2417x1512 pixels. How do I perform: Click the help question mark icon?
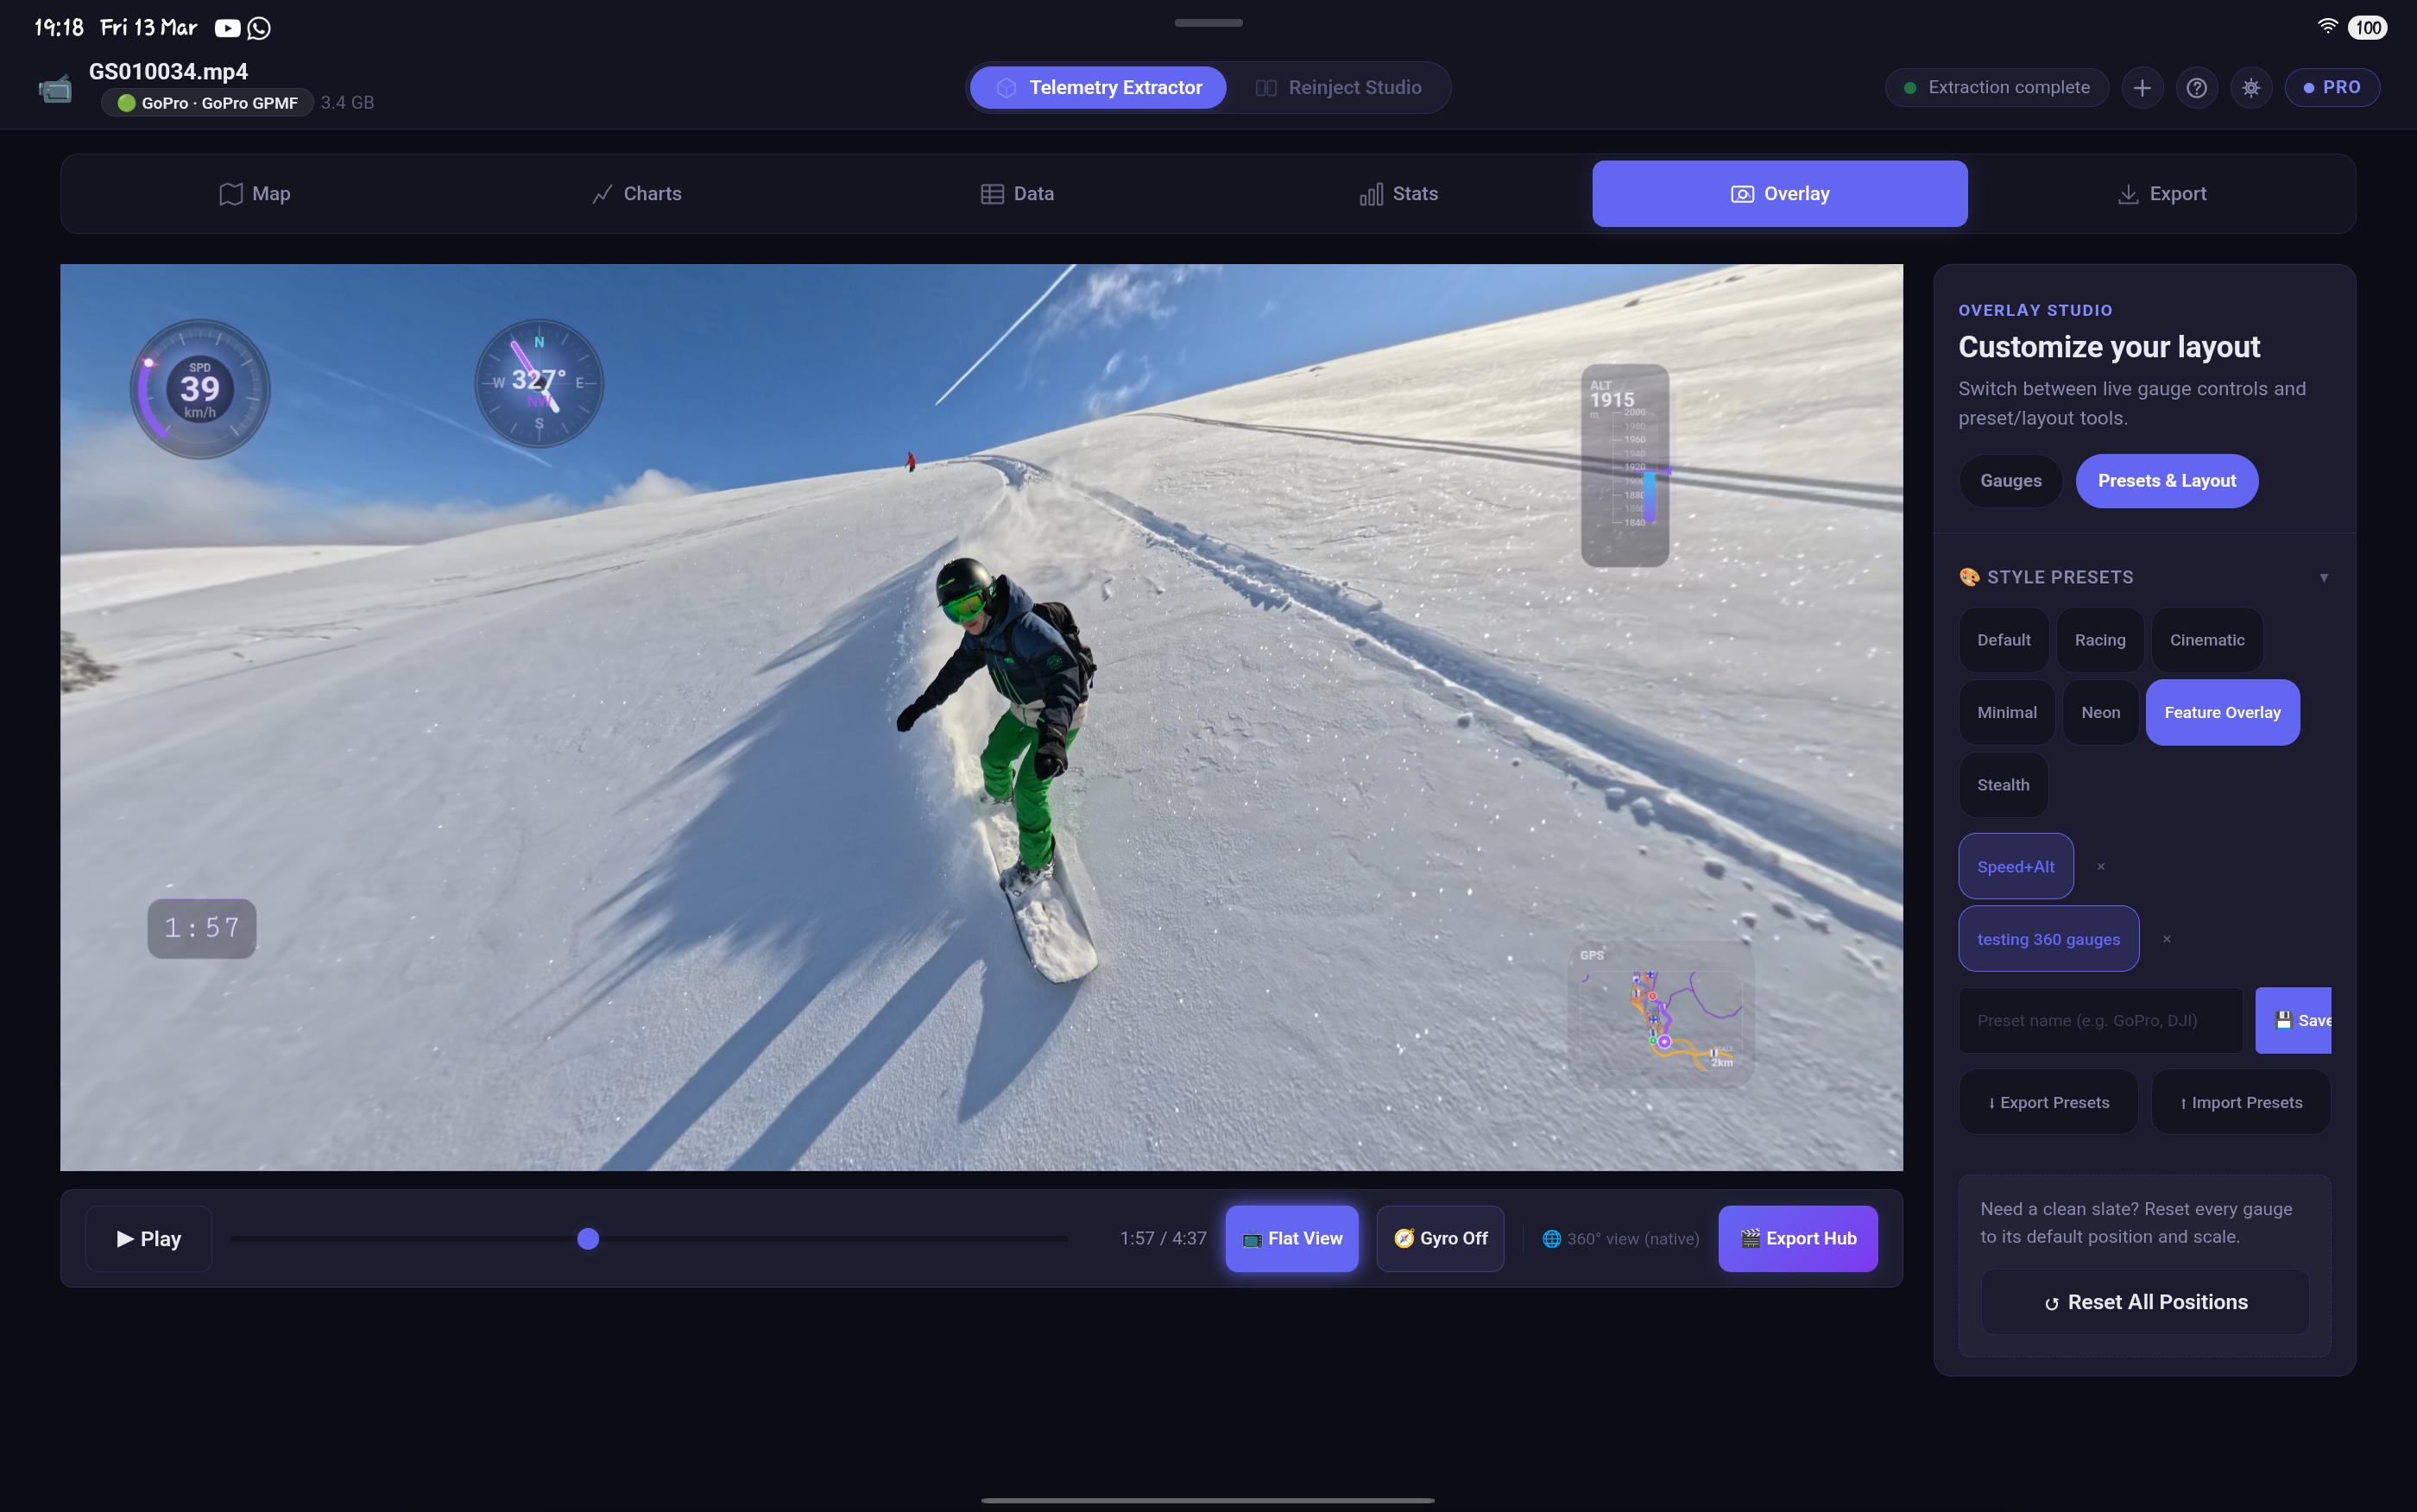(x=2197, y=87)
